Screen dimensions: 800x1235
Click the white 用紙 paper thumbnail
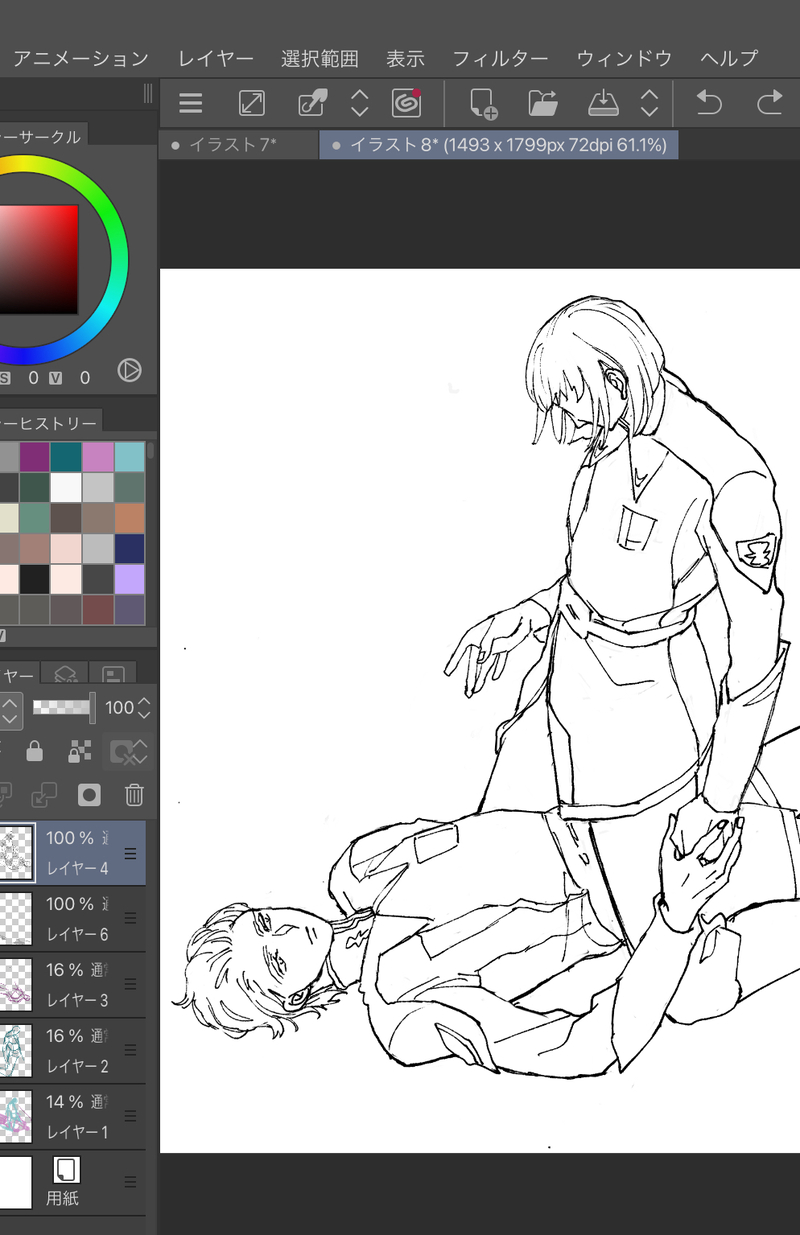point(15,1183)
